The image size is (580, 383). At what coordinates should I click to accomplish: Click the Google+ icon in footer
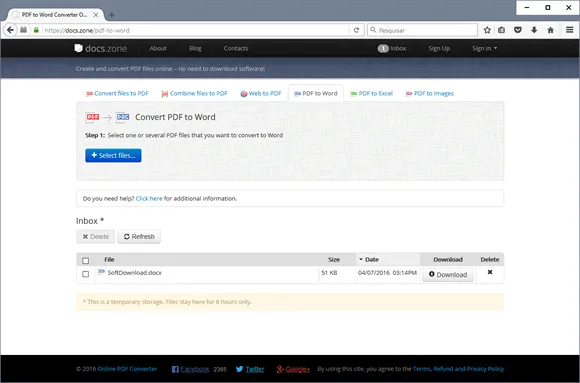click(x=280, y=369)
